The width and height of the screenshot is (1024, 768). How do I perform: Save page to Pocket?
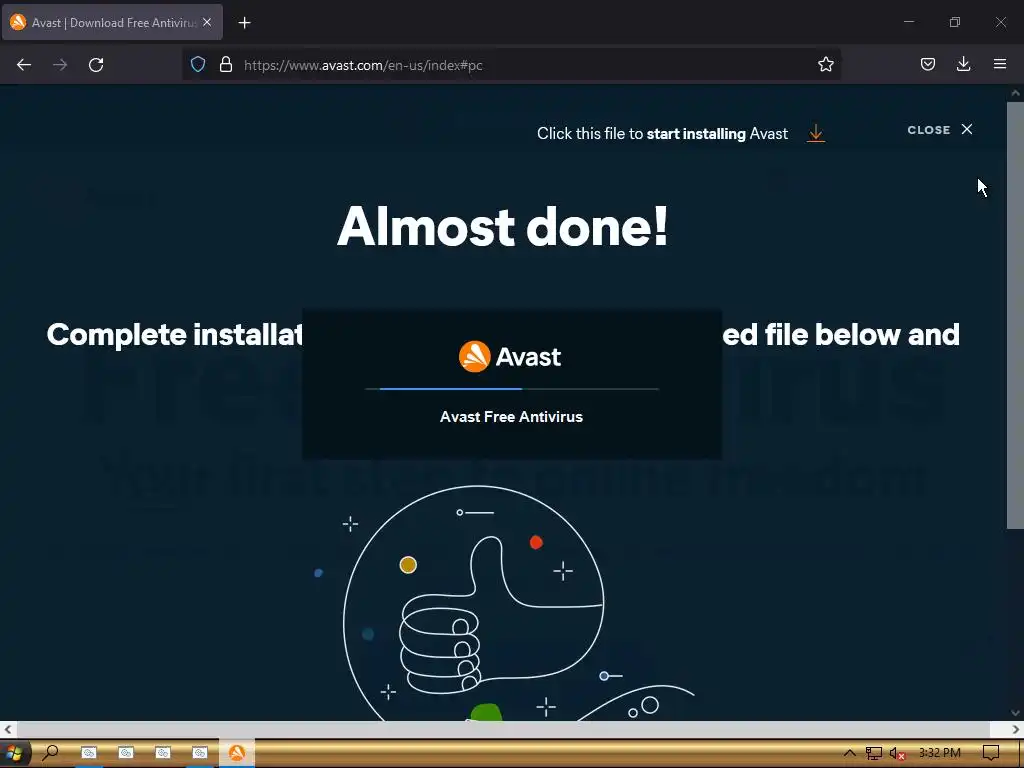[927, 65]
